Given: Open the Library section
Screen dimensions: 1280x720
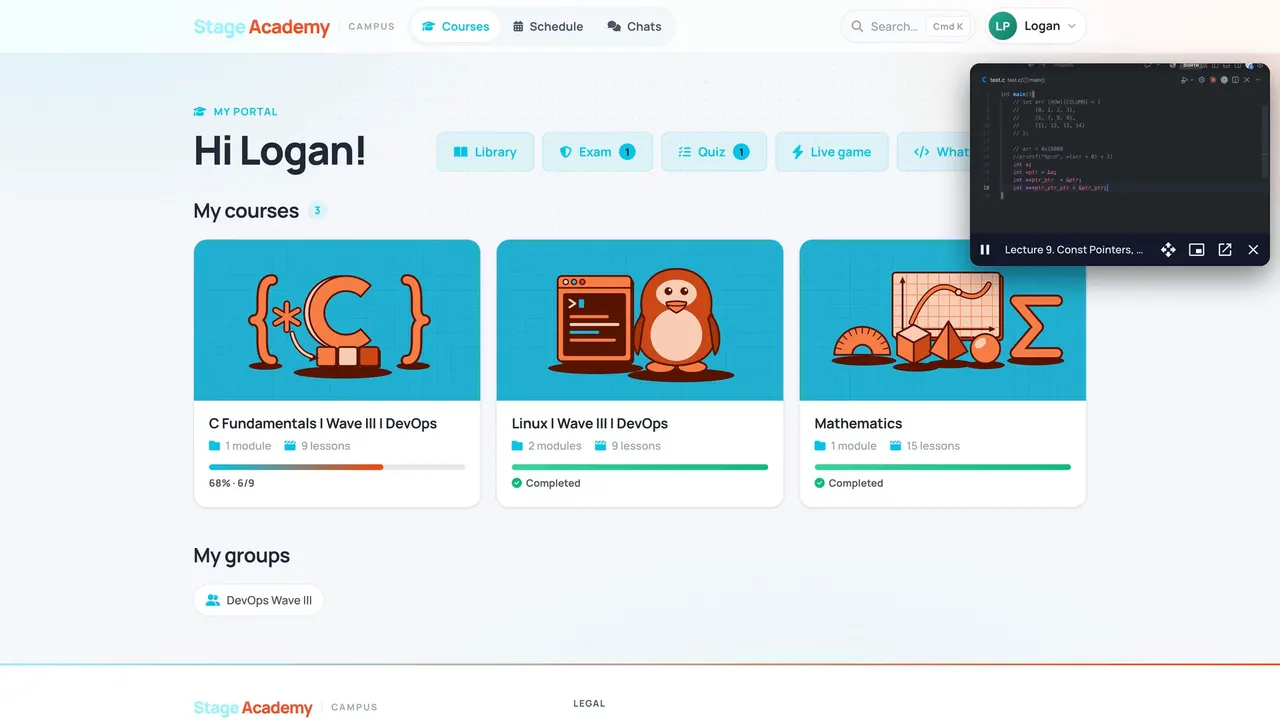Looking at the screenshot, I should [485, 152].
